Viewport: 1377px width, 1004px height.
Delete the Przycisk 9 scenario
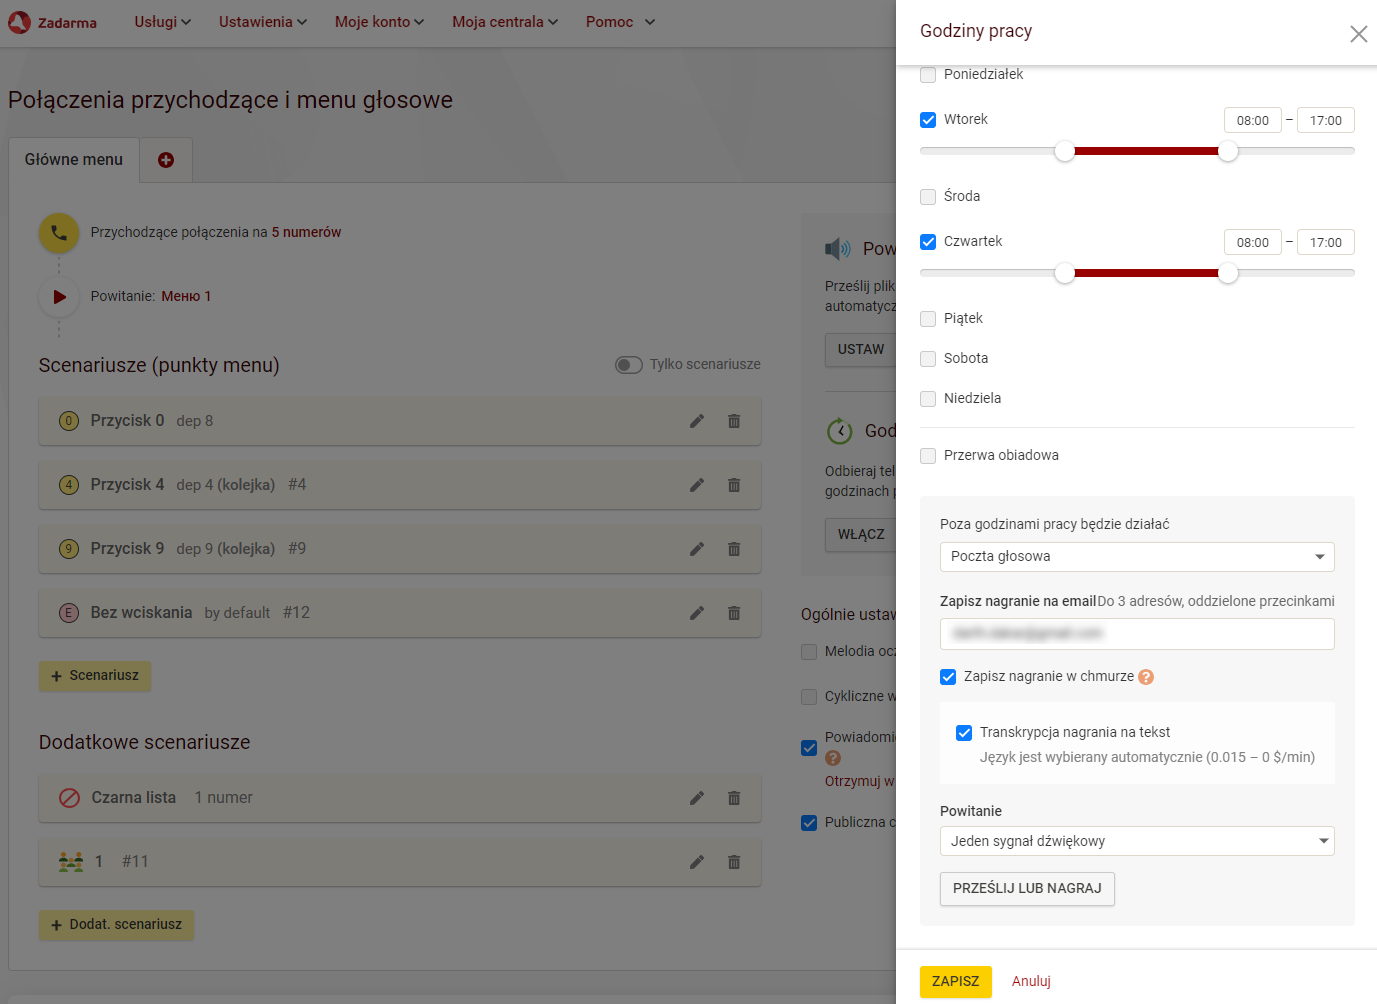pyautogui.click(x=734, y=549)
